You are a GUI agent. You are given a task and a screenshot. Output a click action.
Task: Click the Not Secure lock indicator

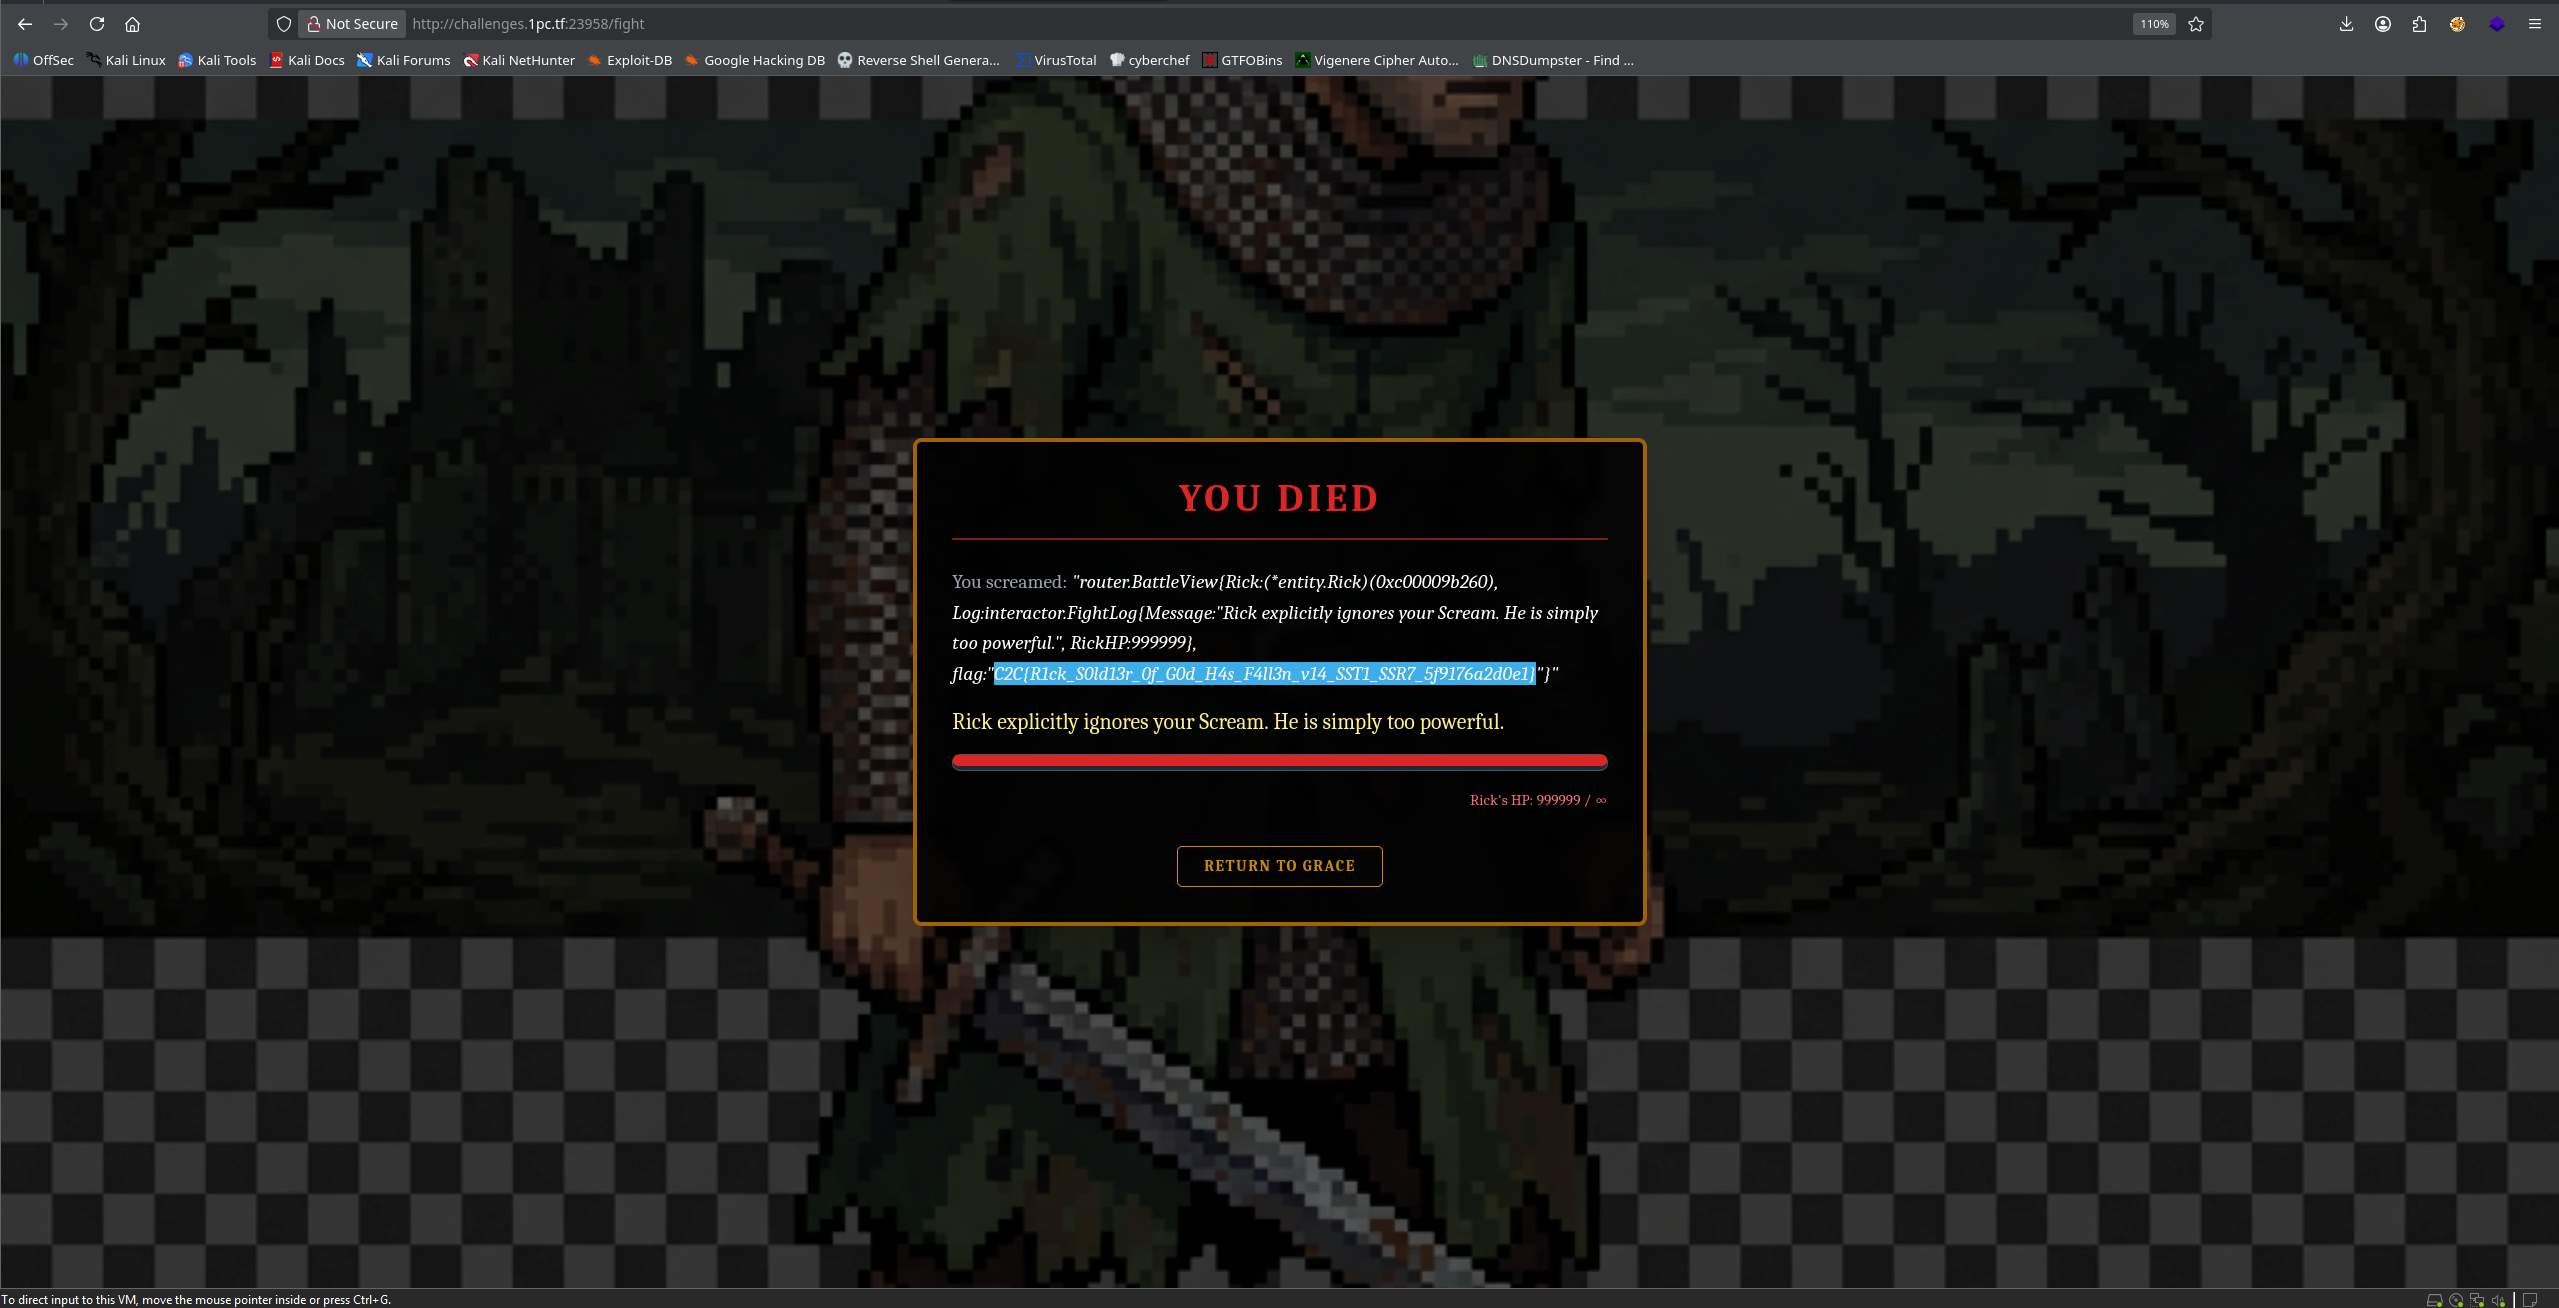(352, 24)
